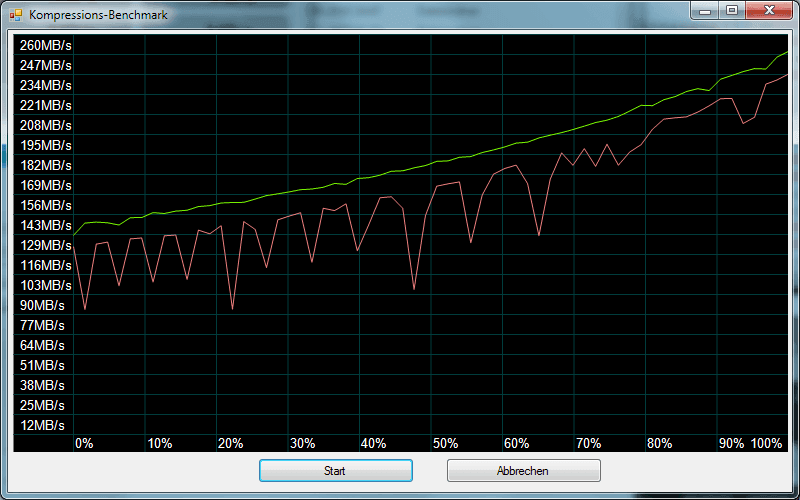Click the 50% axis label
800x500 pixels.
(445, 444)
